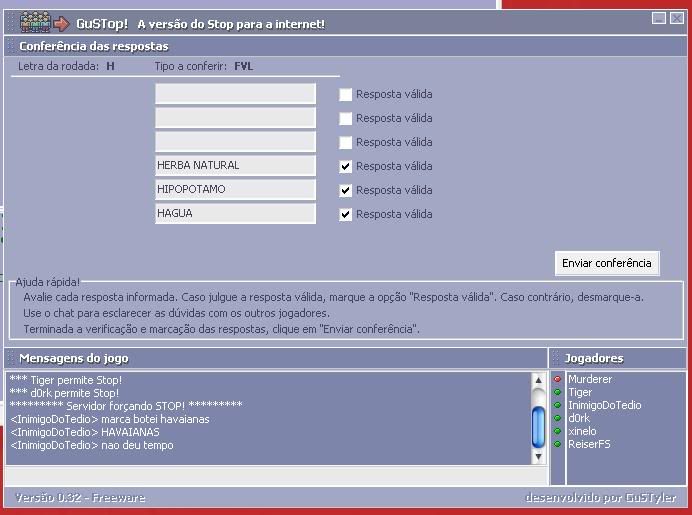
Task: Click the 'HAVAIANAS' chat line
Action: pyautogui.click(x=84, y=432)
